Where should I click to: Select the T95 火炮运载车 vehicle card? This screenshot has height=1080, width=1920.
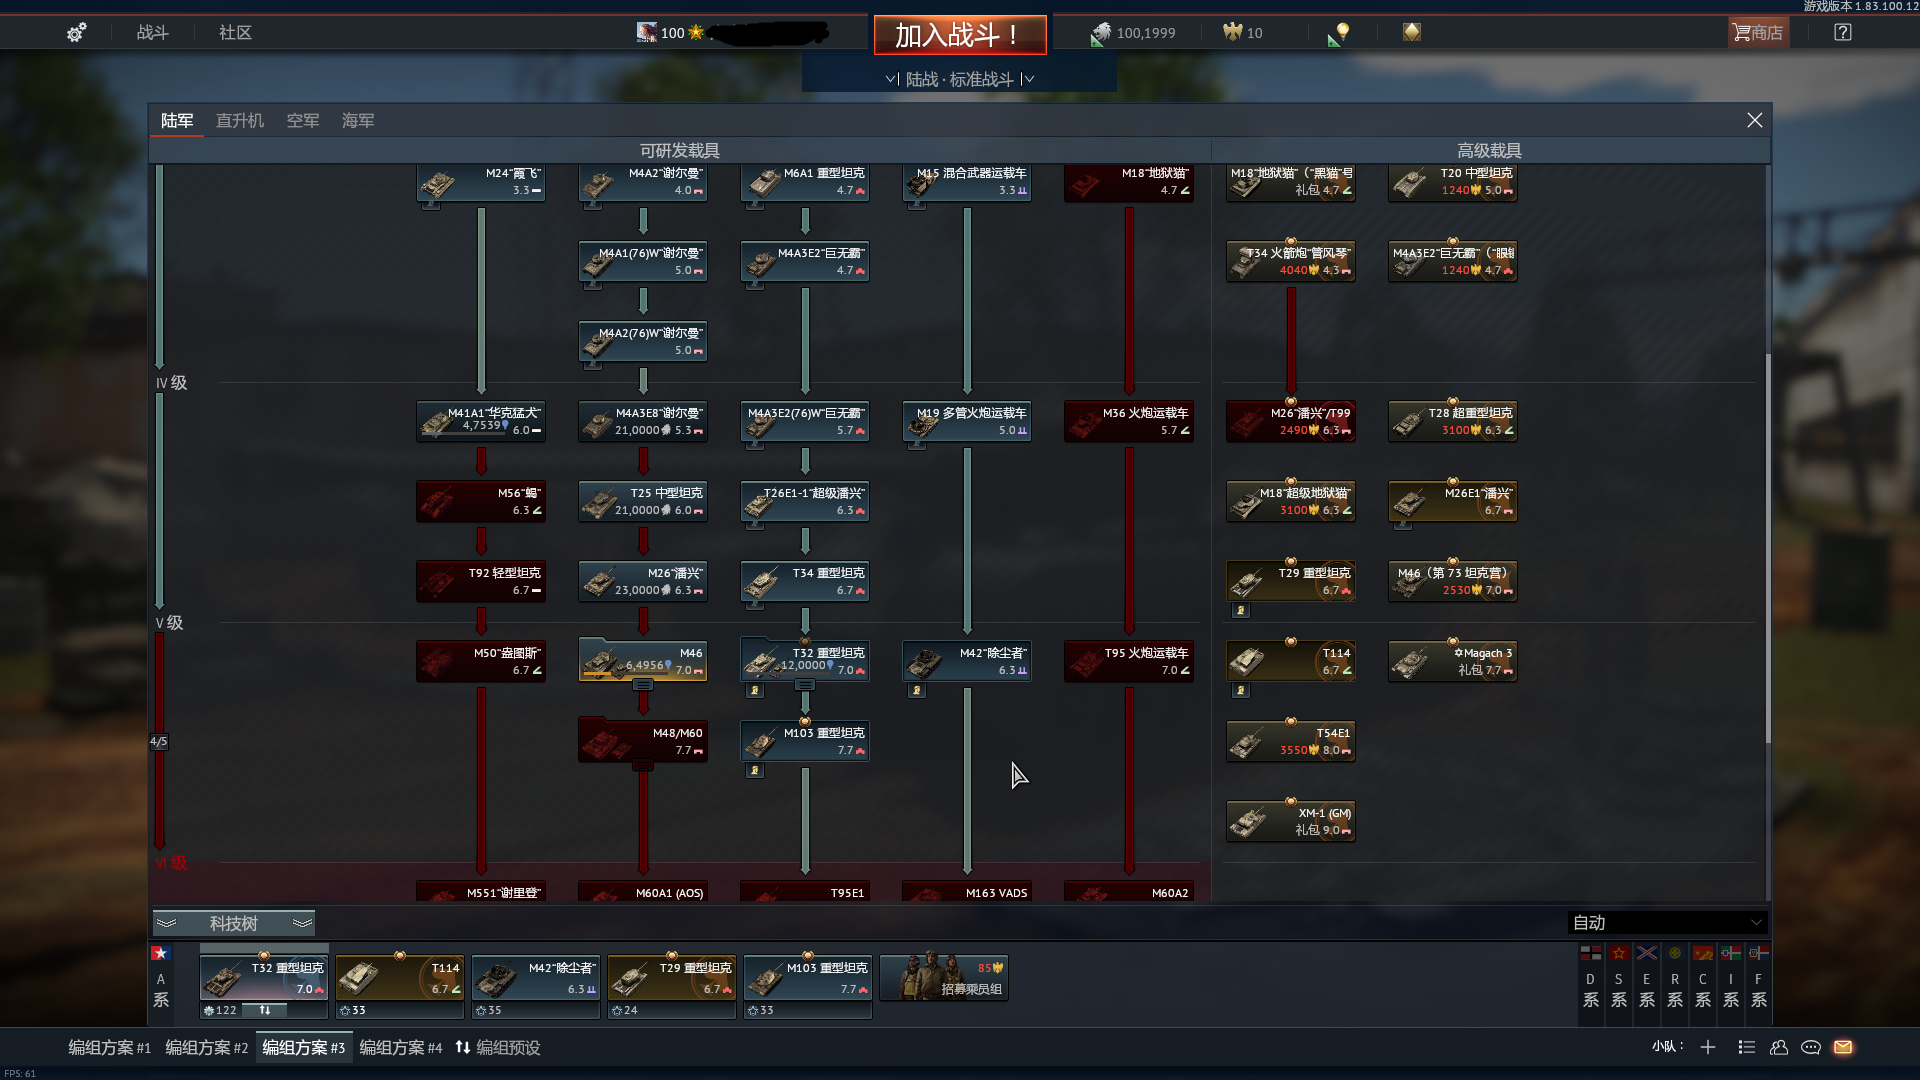point(1129,661)
